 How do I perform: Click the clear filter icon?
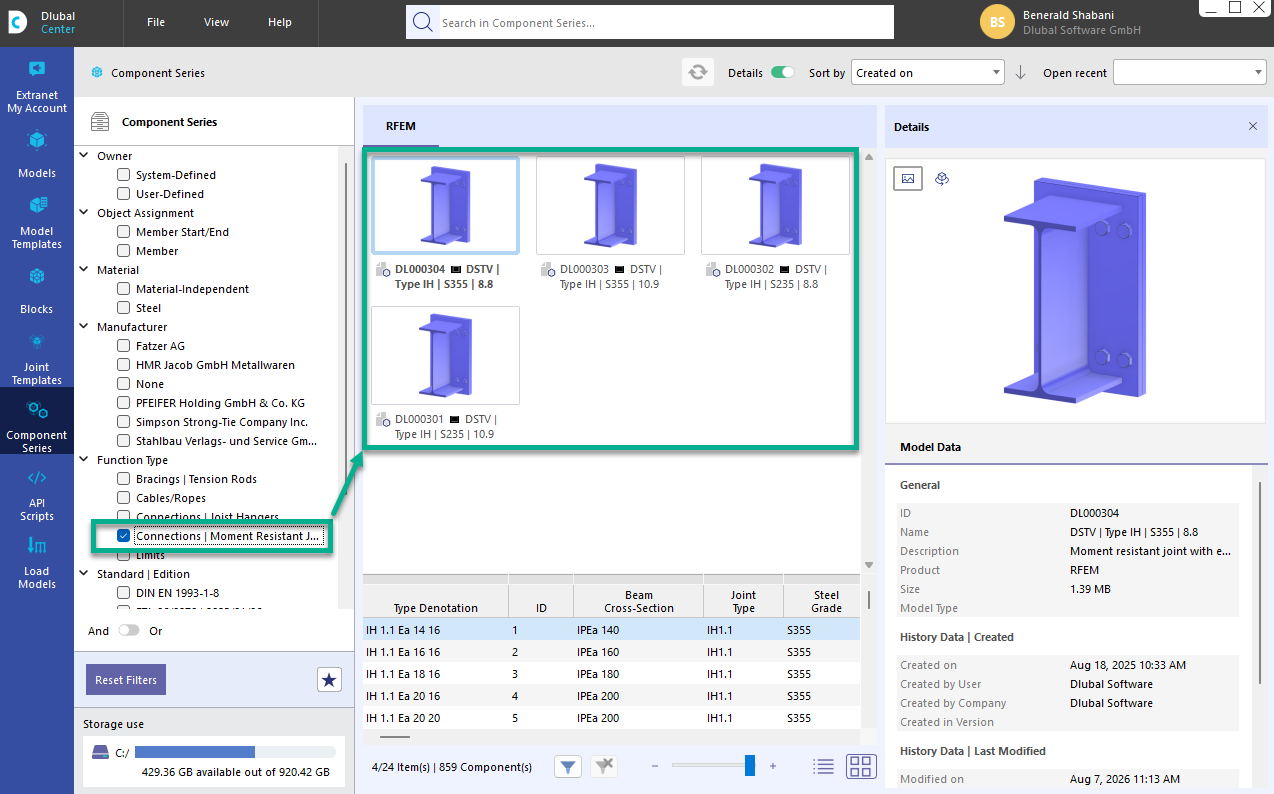tap(604, 767)
